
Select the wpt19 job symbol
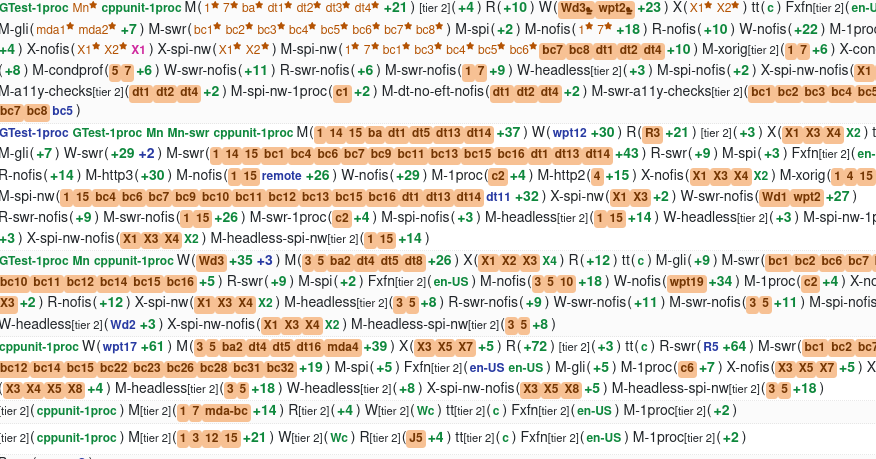coord(687,282)
